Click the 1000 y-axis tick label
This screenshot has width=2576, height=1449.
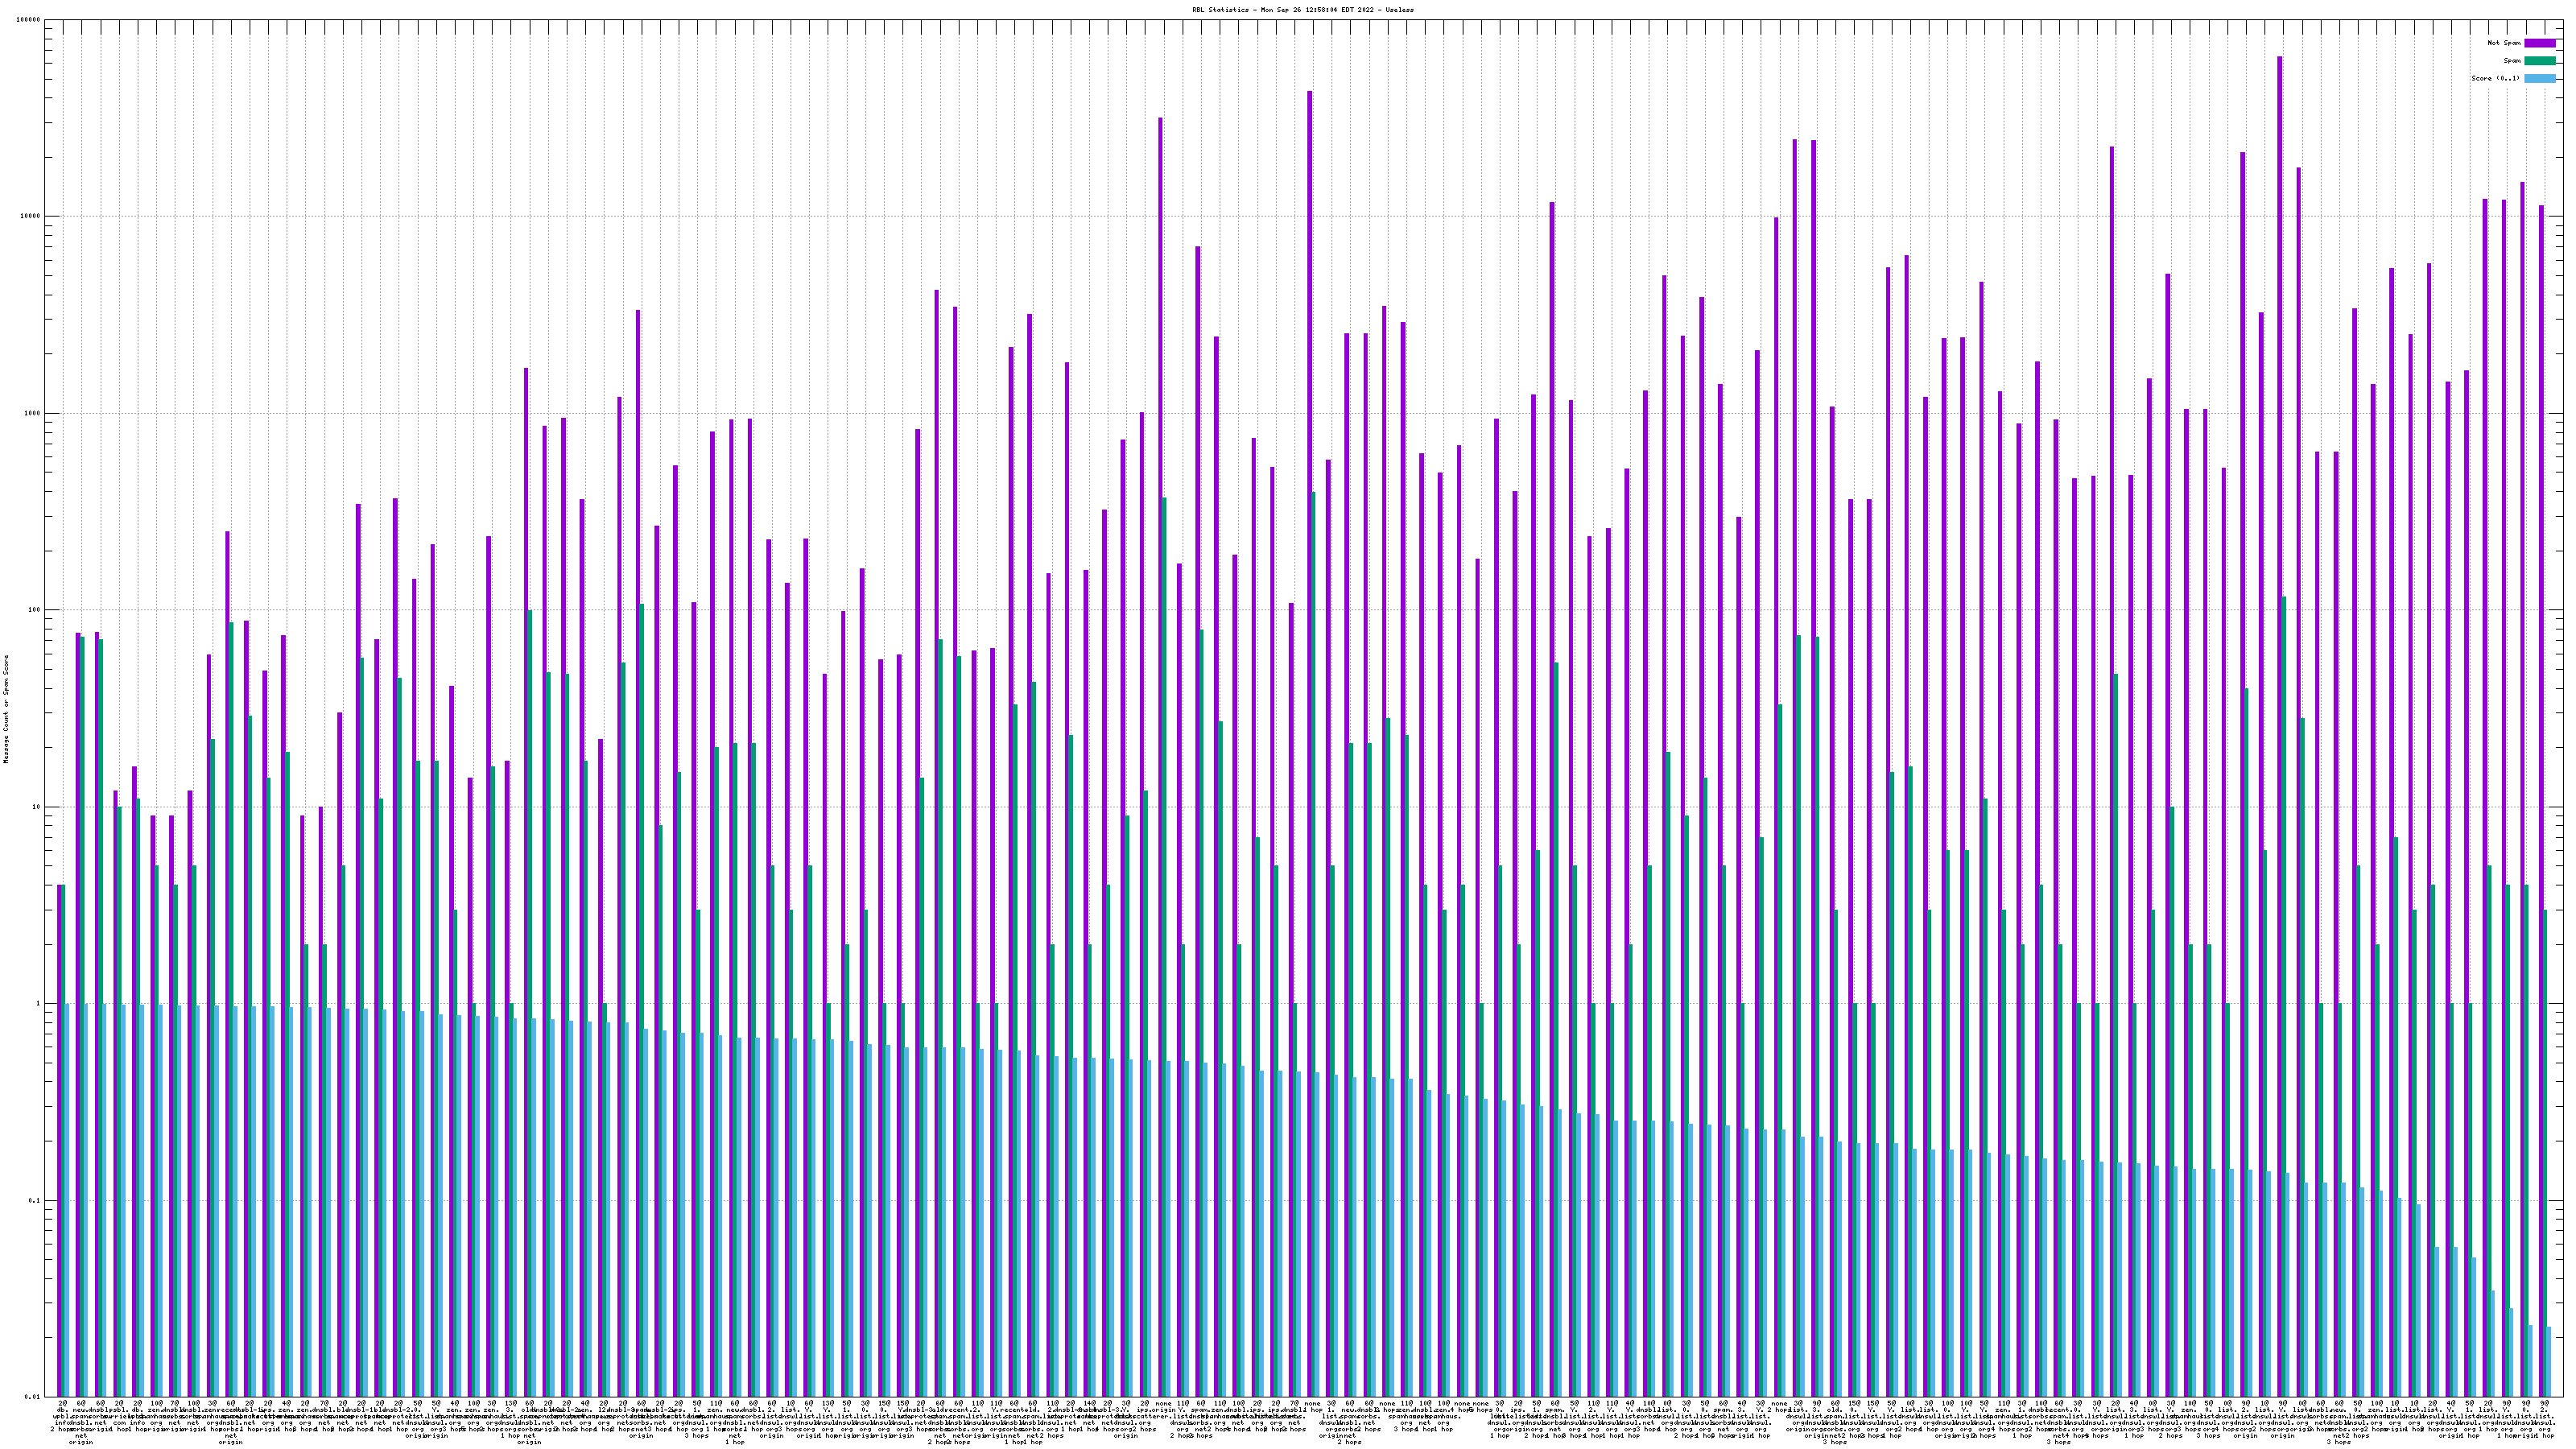pos(34,414)
